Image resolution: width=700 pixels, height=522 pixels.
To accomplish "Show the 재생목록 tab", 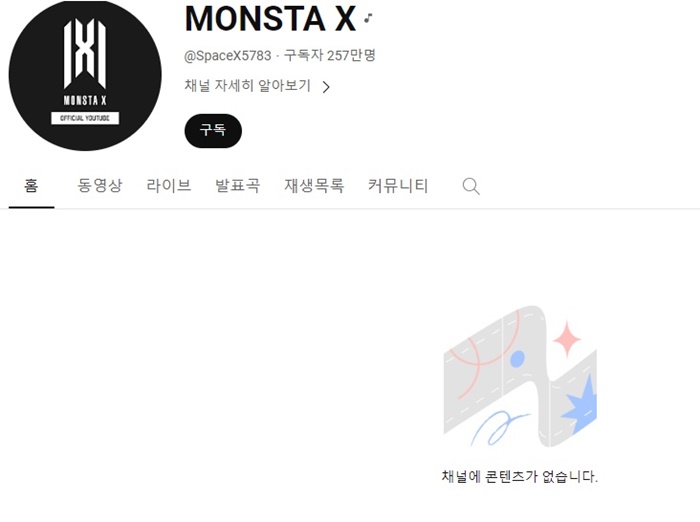I will (314, 186).
